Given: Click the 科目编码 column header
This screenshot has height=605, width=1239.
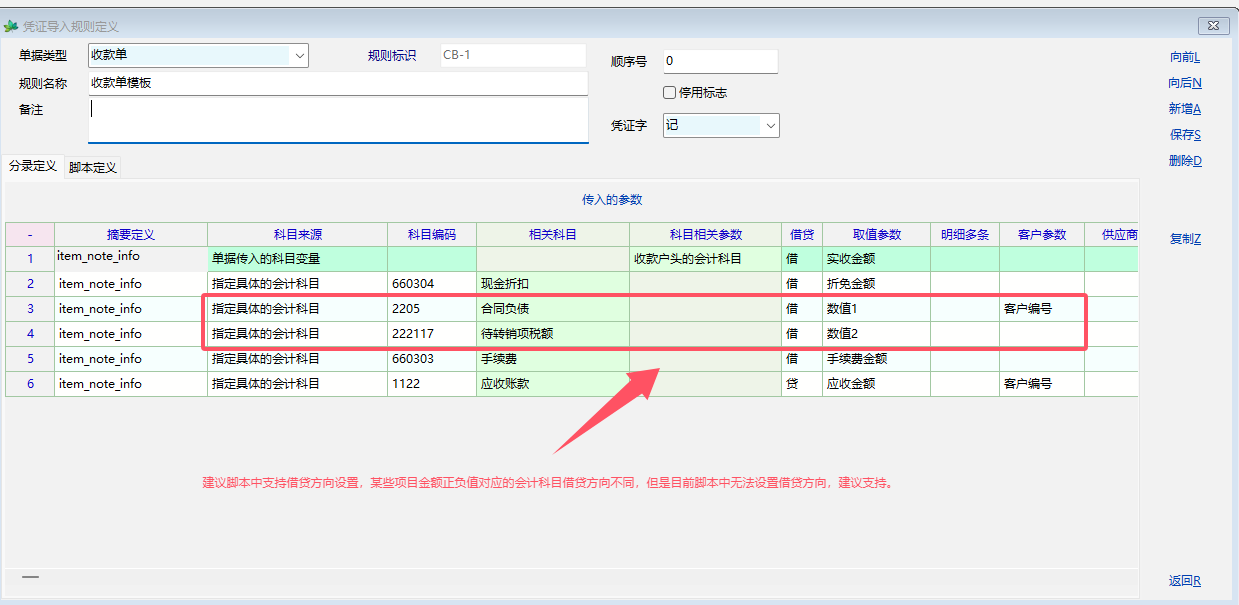Looking at the screenshot, I should [x=431, y=235].
